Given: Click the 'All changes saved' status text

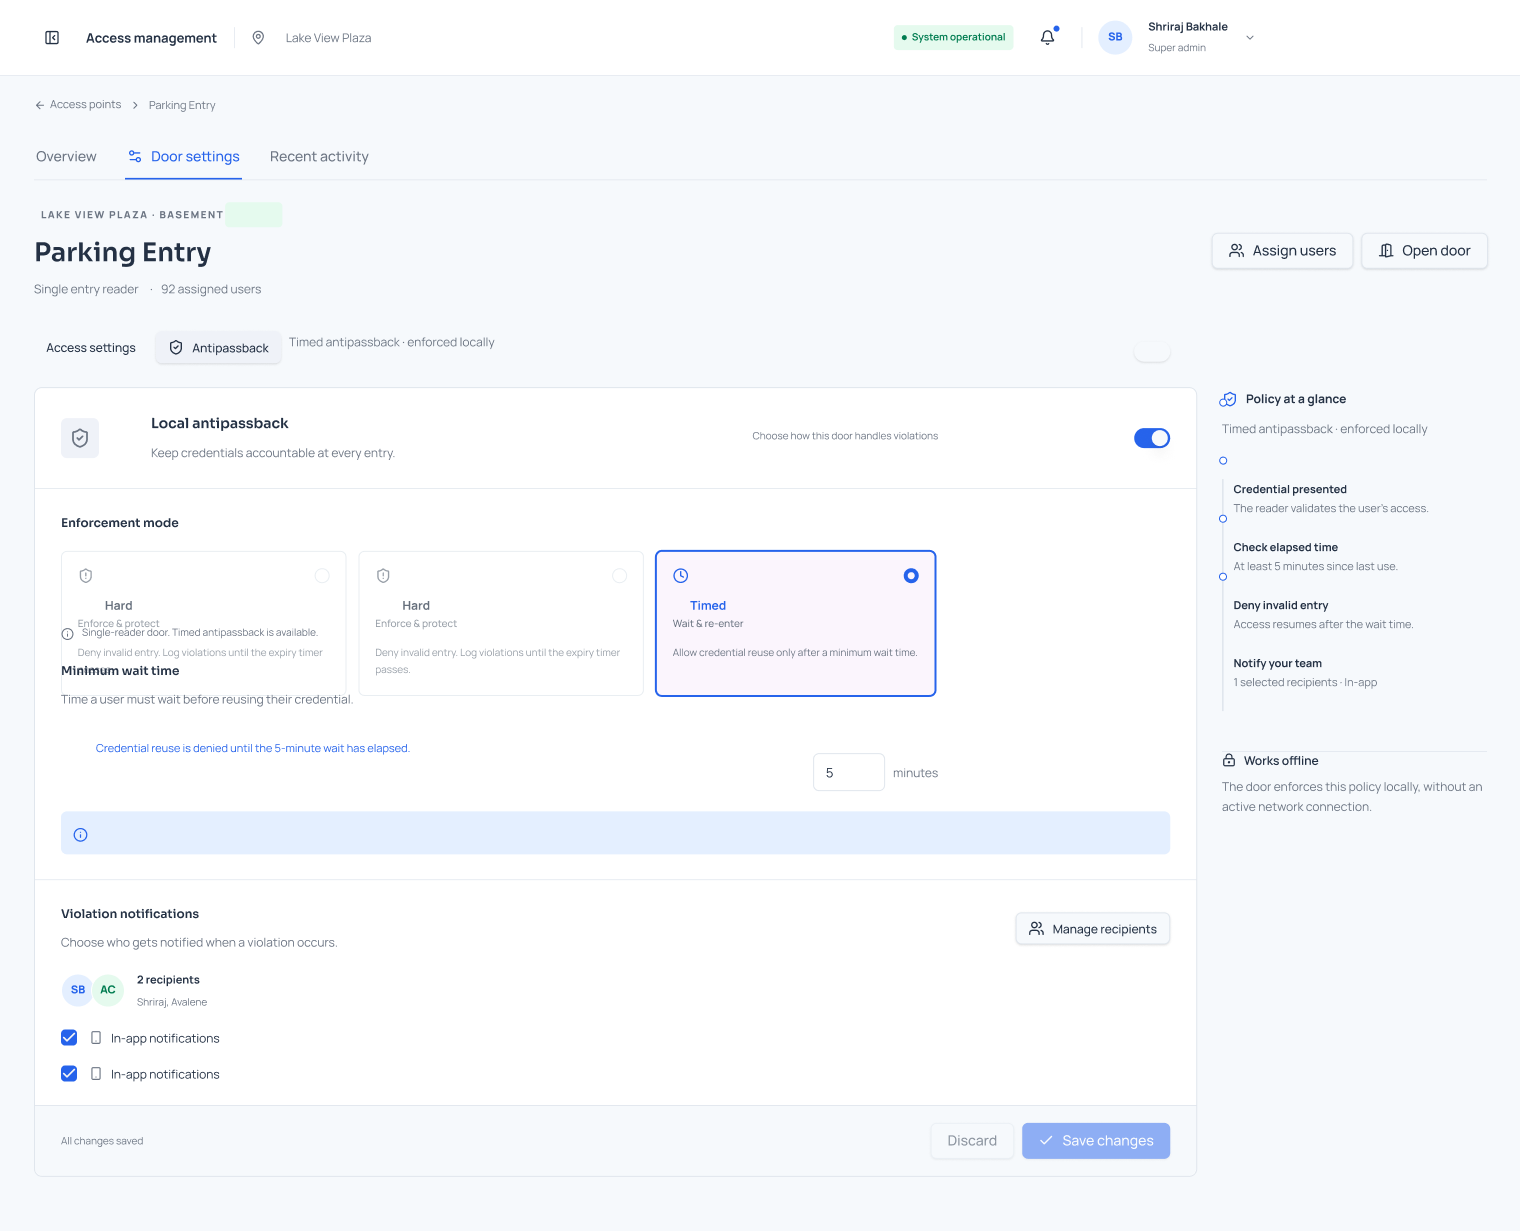Looking at the screenshot, I should pyautogui.click(x=102, y=1141).
